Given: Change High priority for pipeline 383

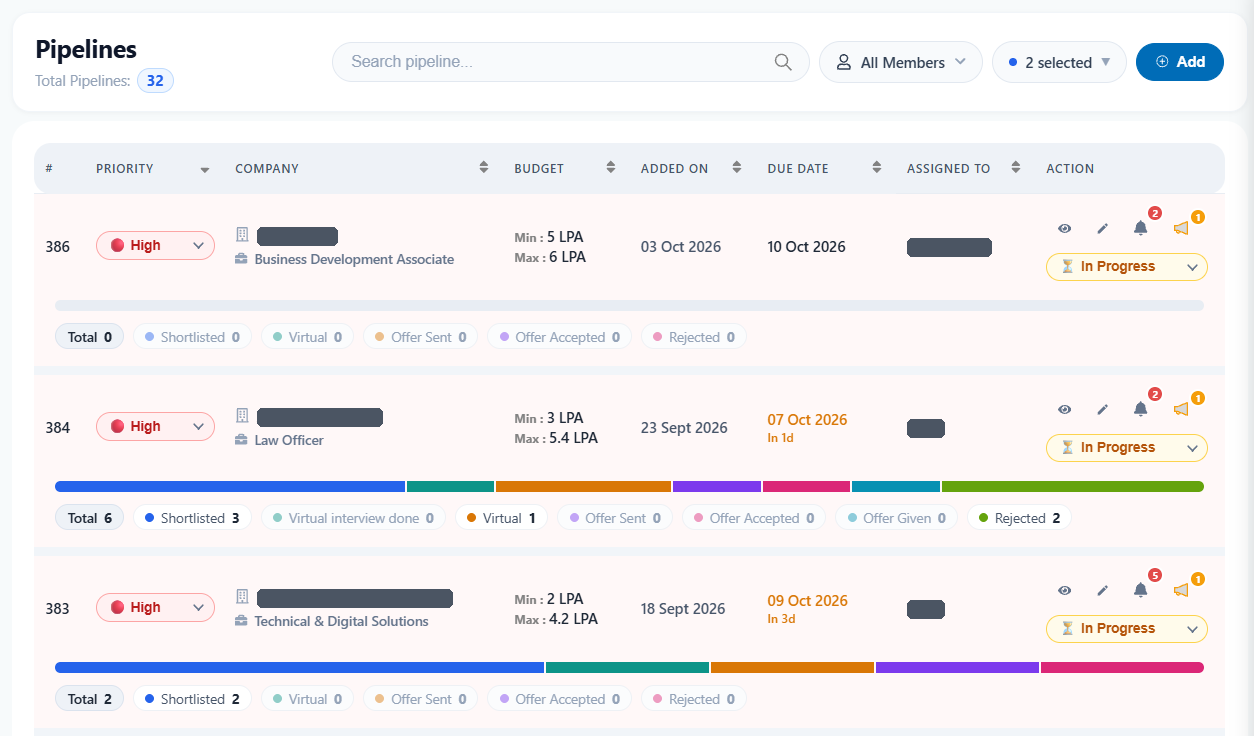Looking at the screenshot, I should pos(155,608).
